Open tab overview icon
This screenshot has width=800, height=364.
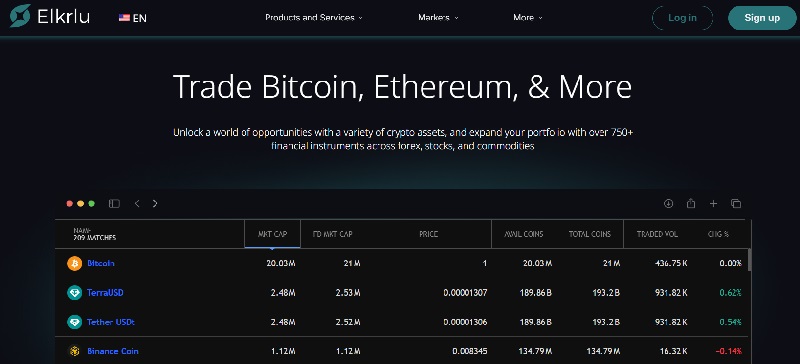coord(736,204)
